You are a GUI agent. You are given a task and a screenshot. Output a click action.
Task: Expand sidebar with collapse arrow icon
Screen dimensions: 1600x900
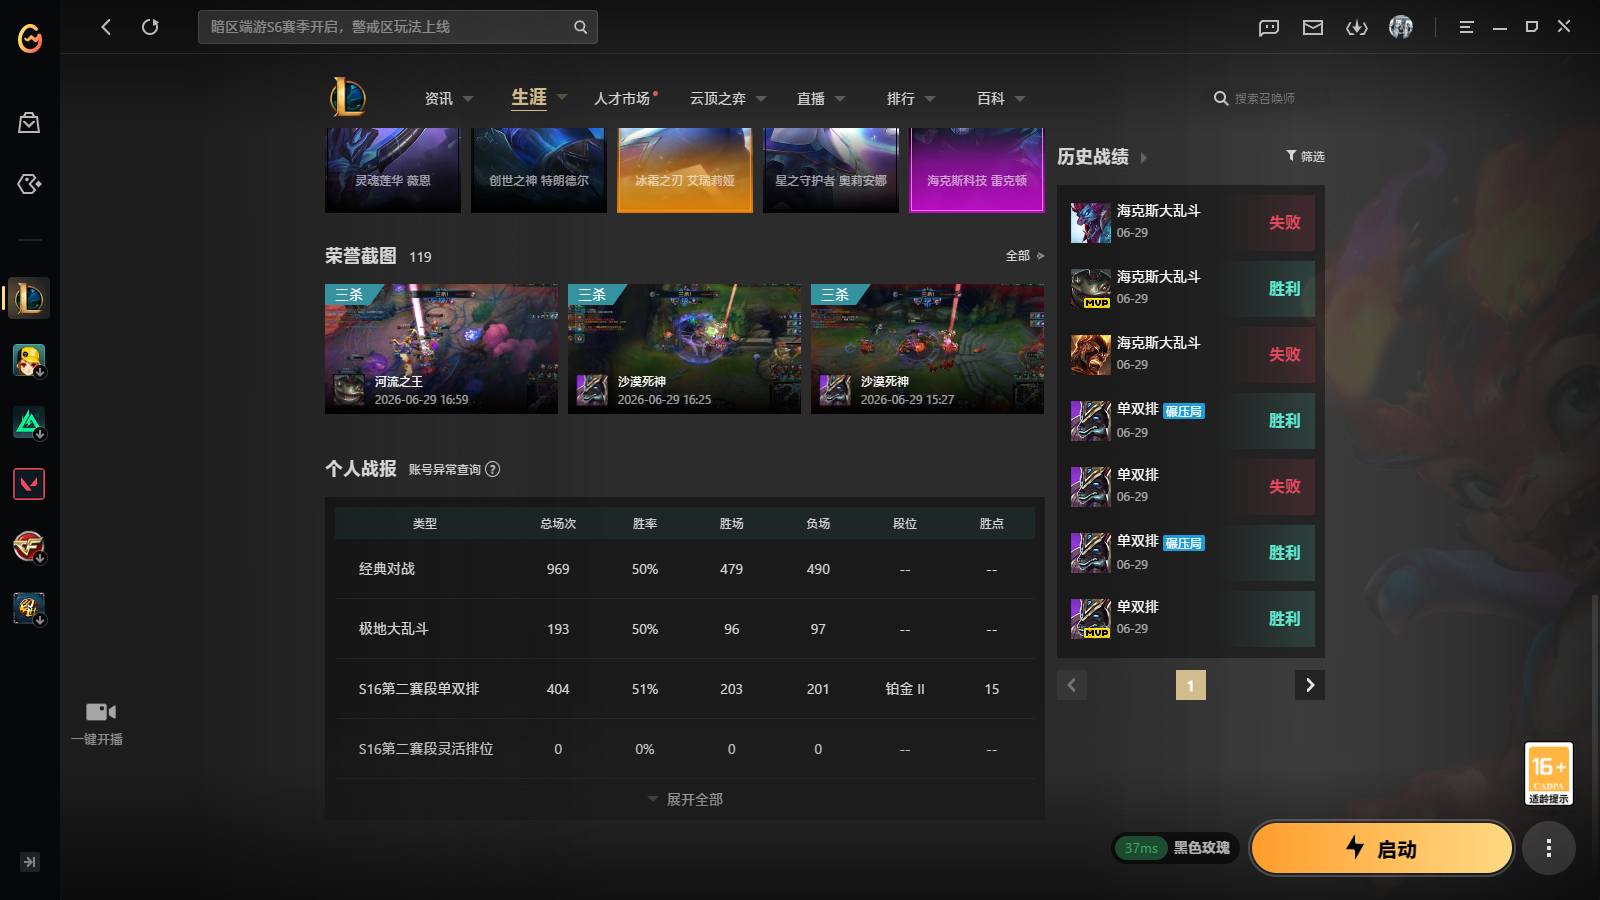coord(30,862)
